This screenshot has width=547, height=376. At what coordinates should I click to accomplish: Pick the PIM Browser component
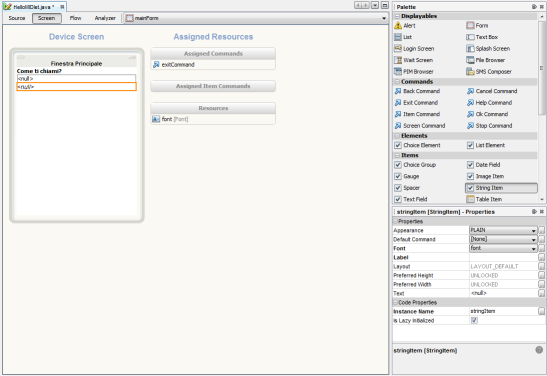[x=414, y=72]
